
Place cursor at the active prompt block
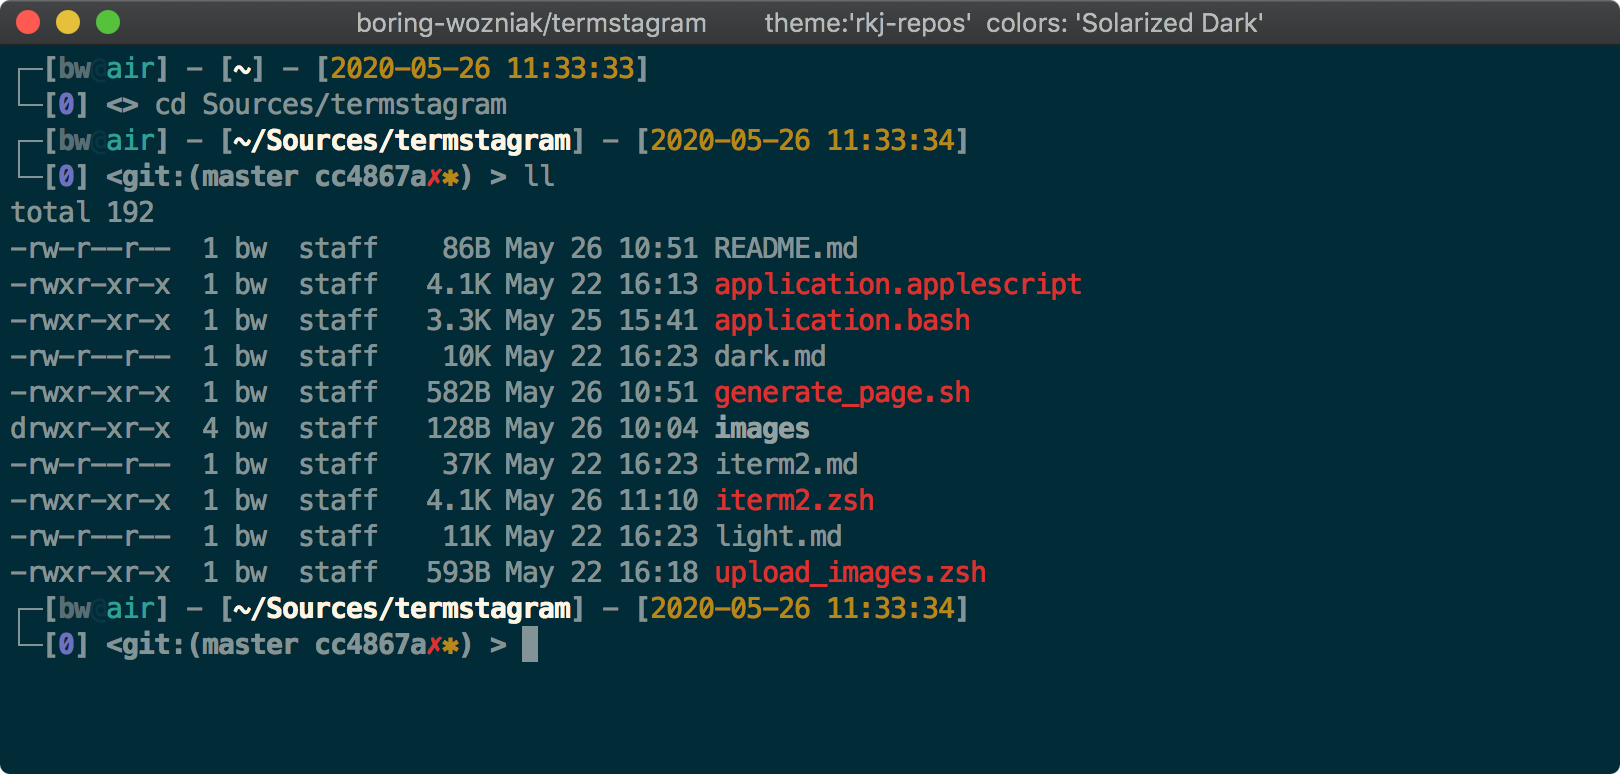(530, 644)
